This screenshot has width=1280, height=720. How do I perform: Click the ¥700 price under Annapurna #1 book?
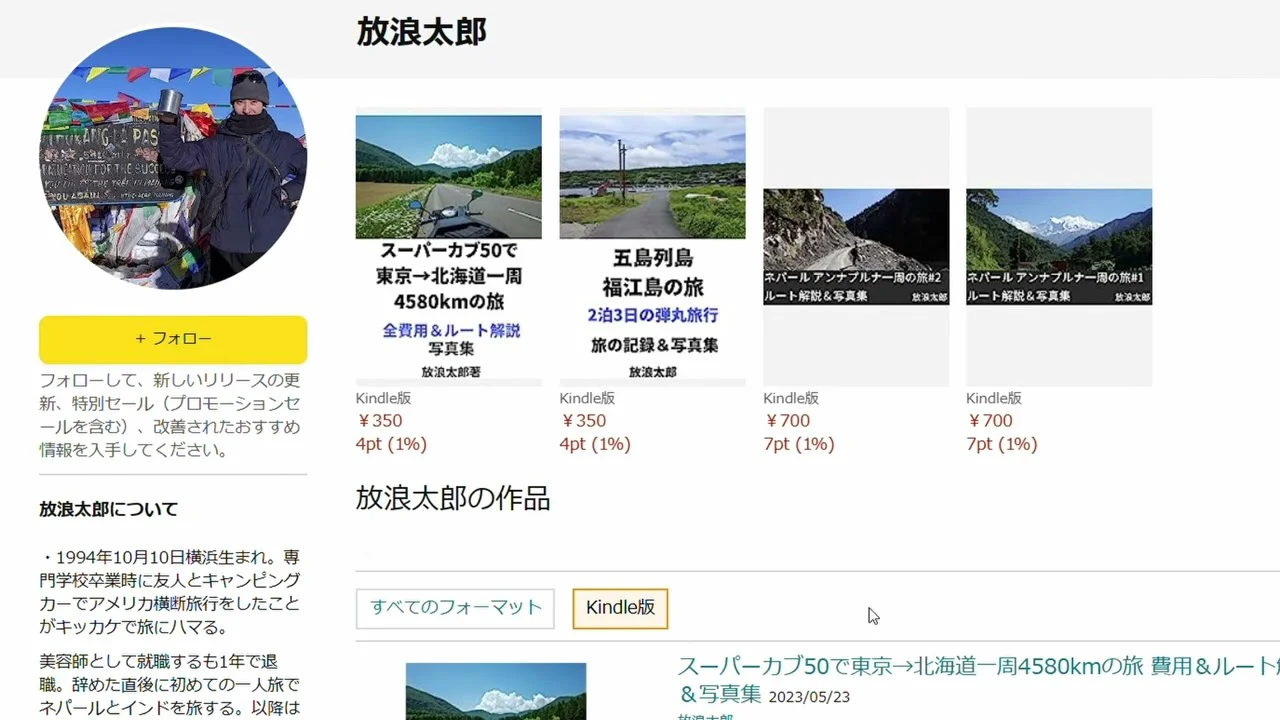click(990, 421)
